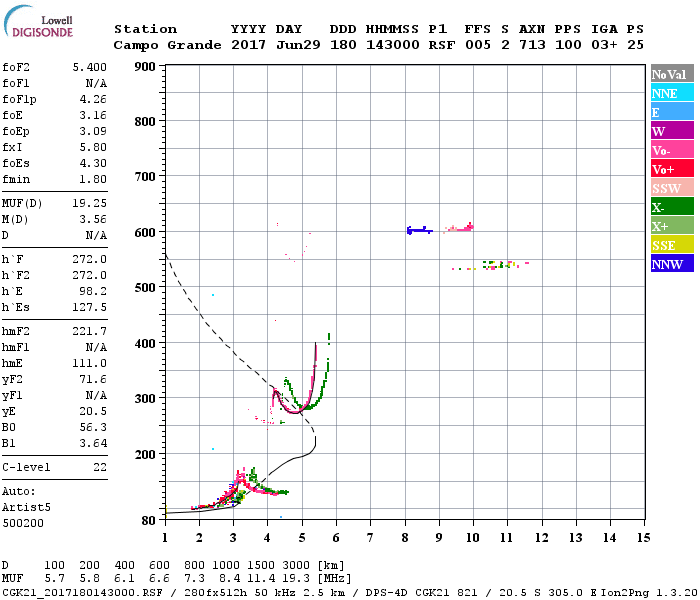700x600 pixels.
Task: Click the SSW light pink legend swatch
Action: tap(672, 188)
